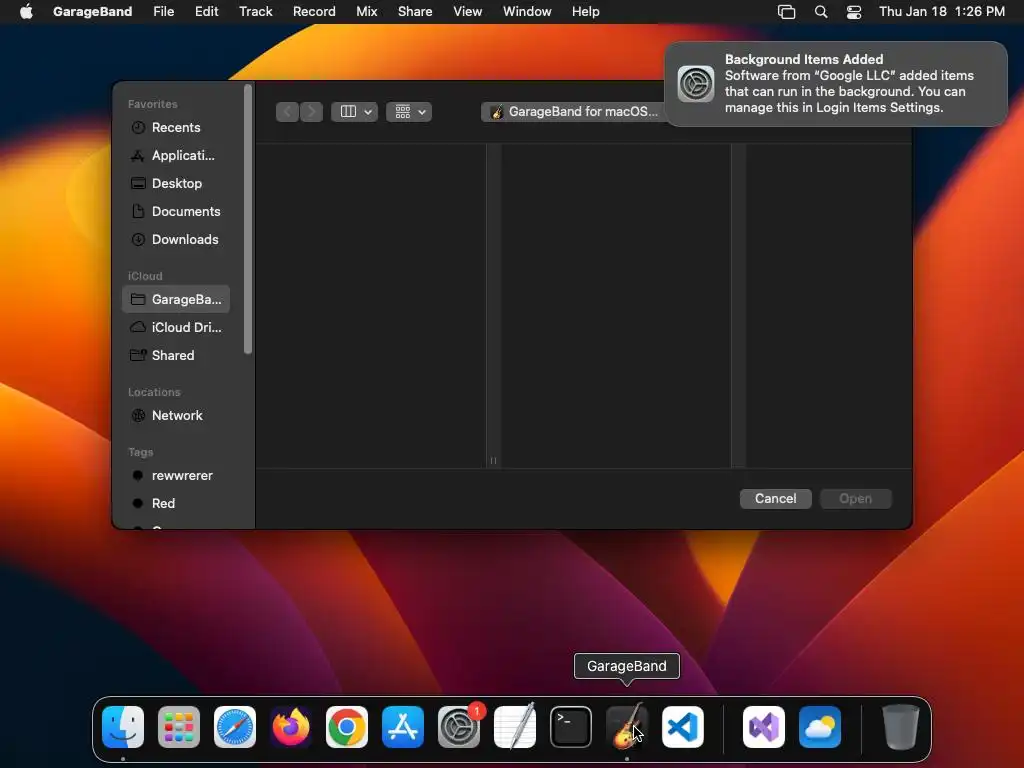Open TextEdit from the dock
The image size is (1024, 768).
pyautogui.click(x=515, y=727)
